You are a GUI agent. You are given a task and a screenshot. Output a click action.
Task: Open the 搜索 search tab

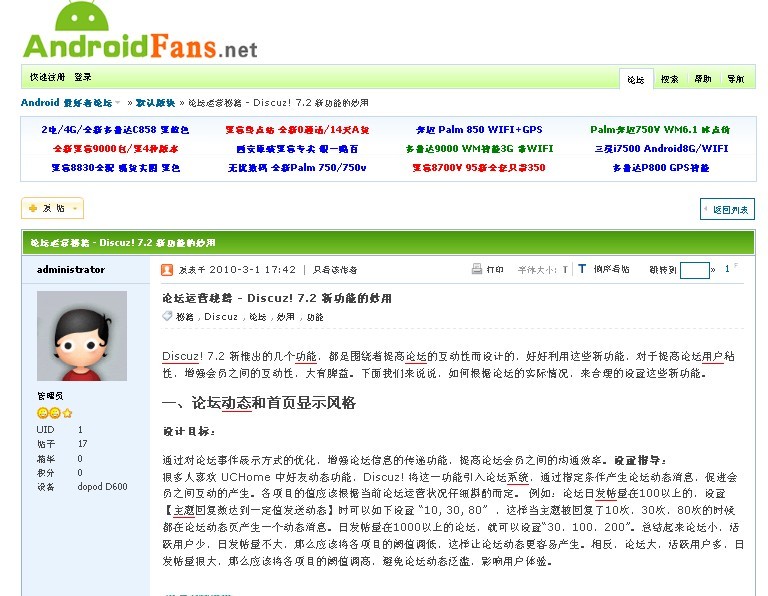pyautogui.click(x=670, y=79)
